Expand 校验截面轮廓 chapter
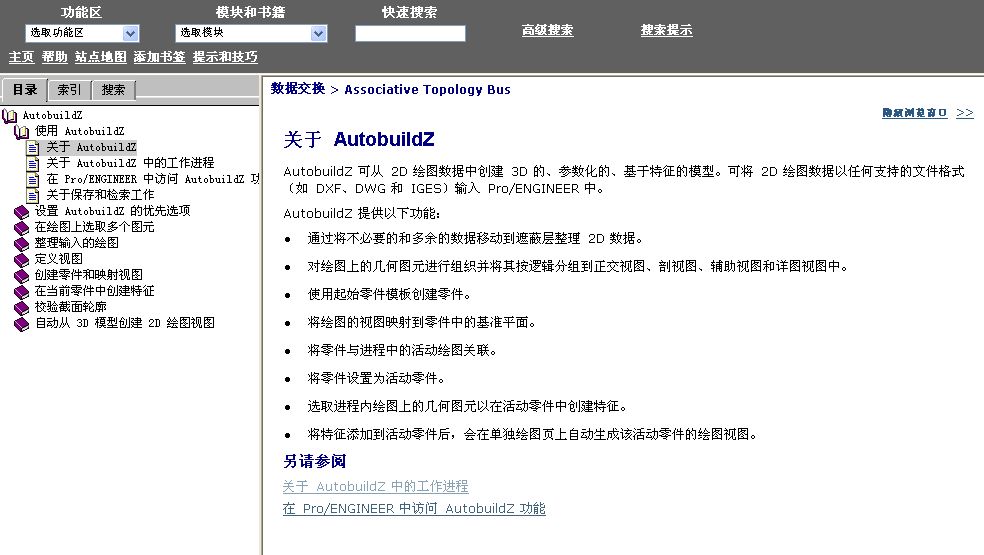Screen dimensions: 984x555 70,308
